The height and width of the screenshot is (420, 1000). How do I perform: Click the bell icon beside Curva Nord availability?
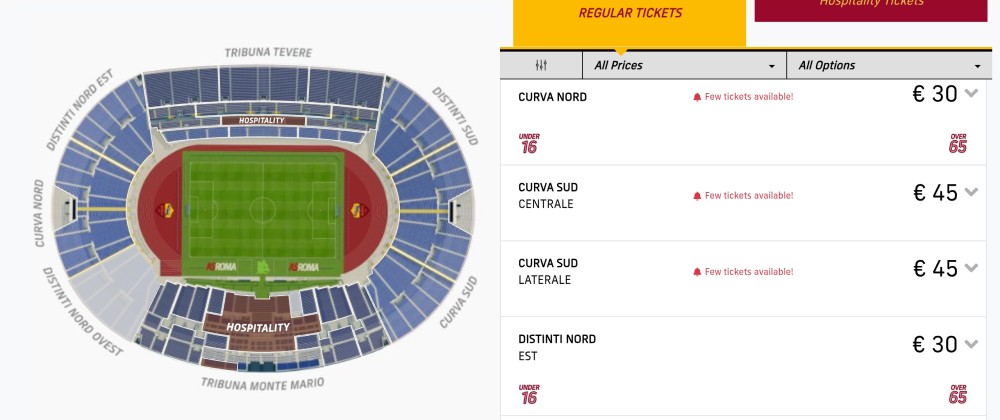click(x=697, y=97)
